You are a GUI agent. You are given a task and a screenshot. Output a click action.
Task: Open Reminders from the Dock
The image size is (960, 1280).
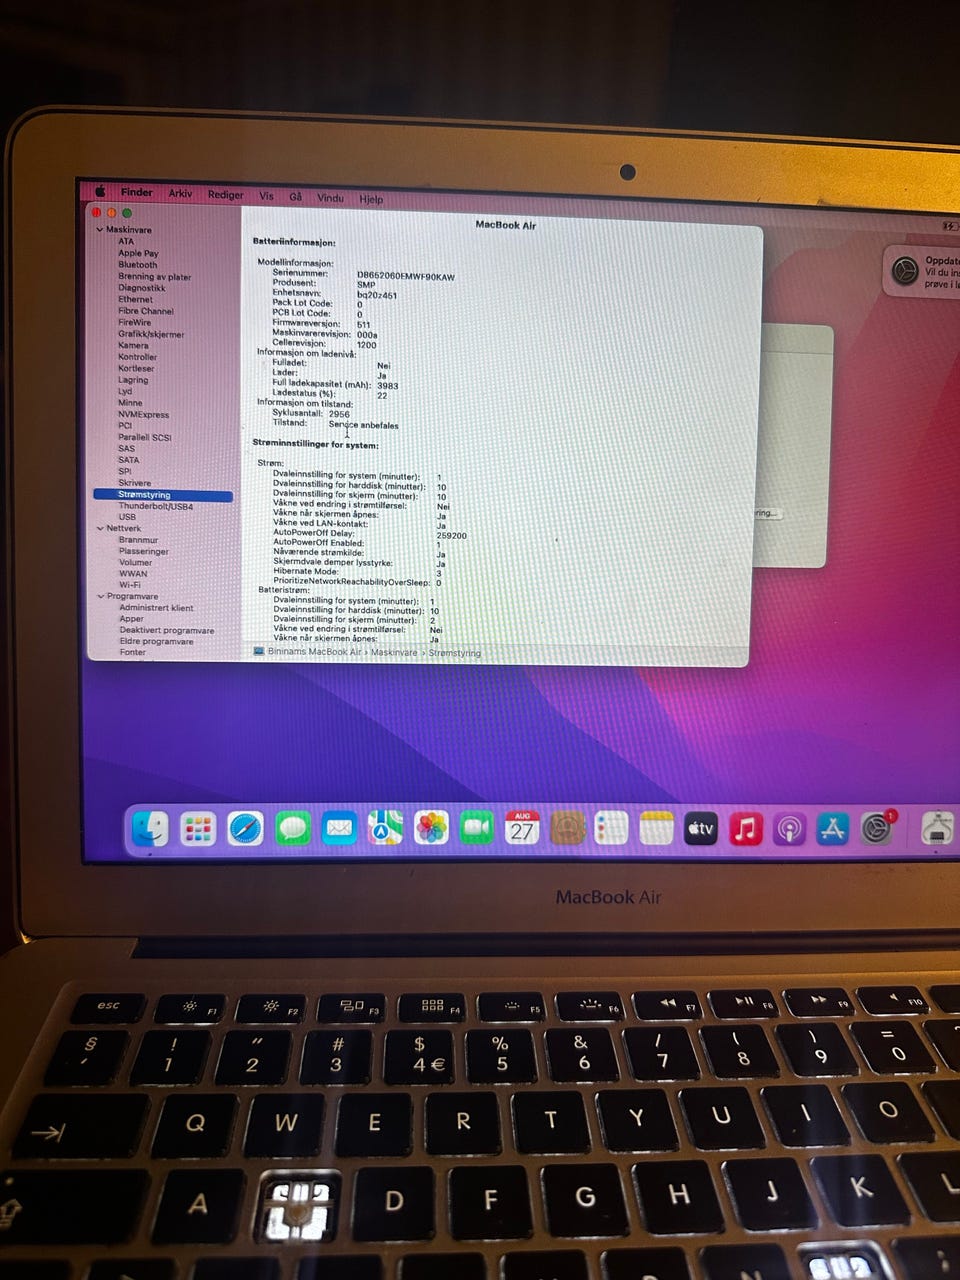[611, 828]
